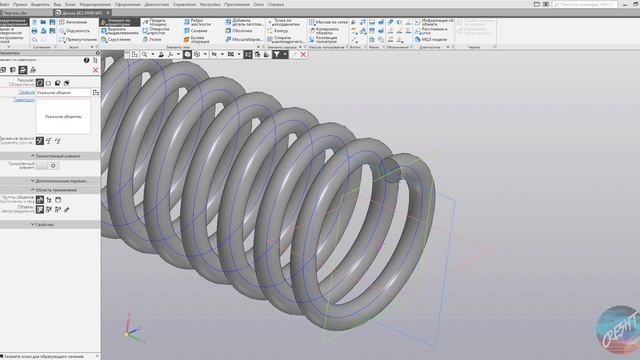Click the icon beside the Сечение field
Image resolution: width=640 pixels, height=360 pixels.
(96, 93)
